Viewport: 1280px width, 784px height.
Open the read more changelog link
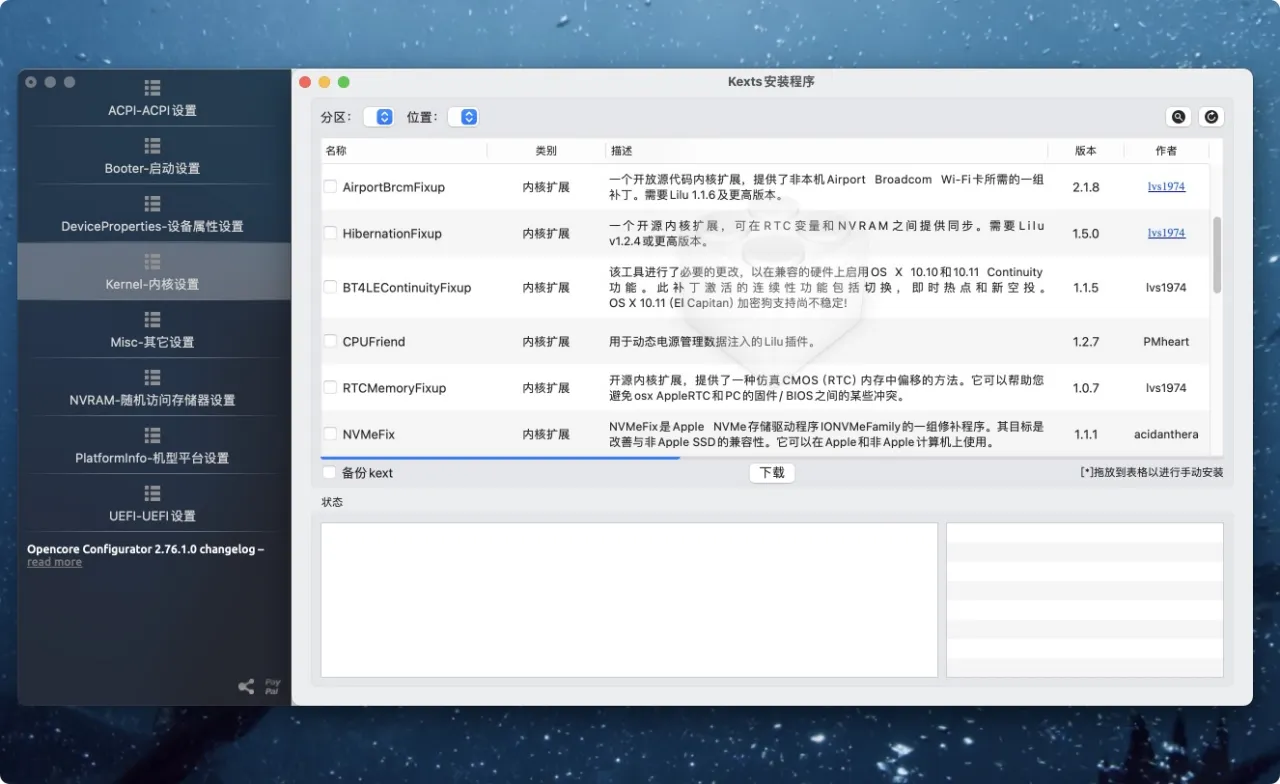coord(54,562)
